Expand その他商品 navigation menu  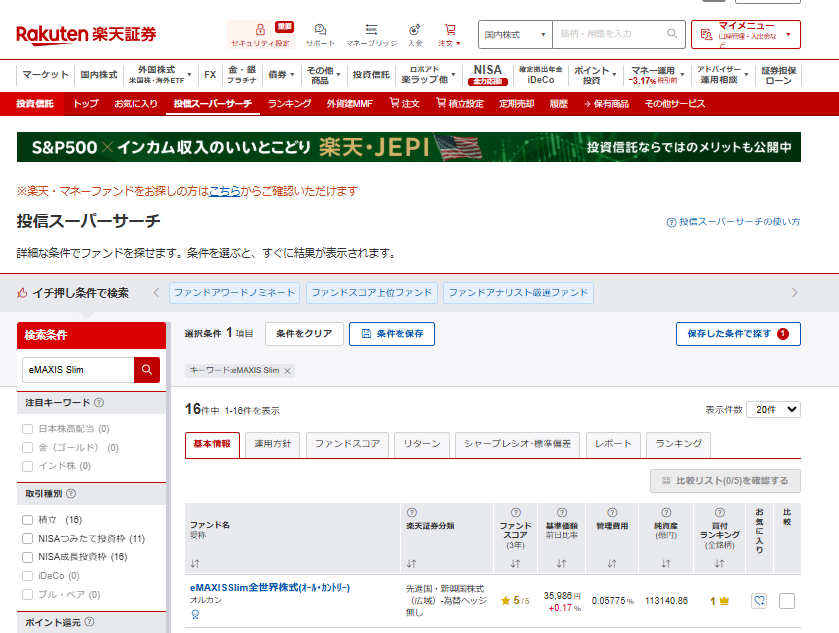coord(323,74)
